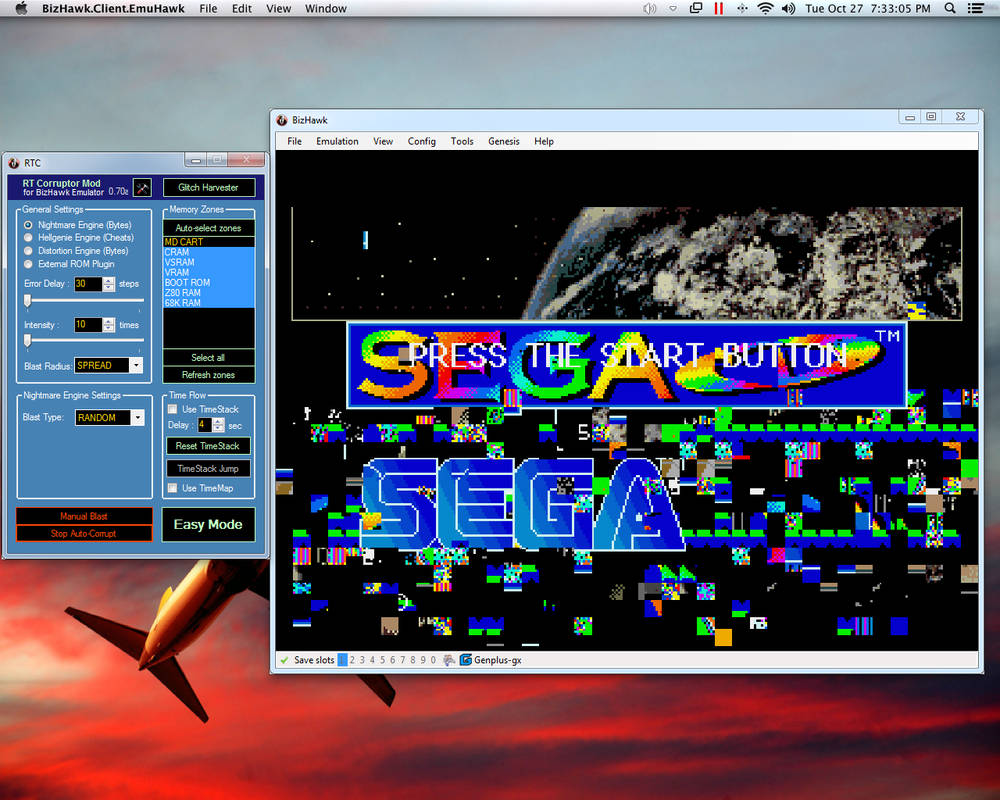
Task: Select the Nightmare Engine (Bytes) radio
Action: coord(28,225)
